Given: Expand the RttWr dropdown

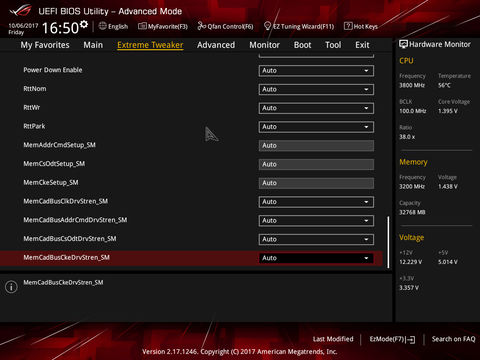Looking at the screenshot, I should point(316,108).
